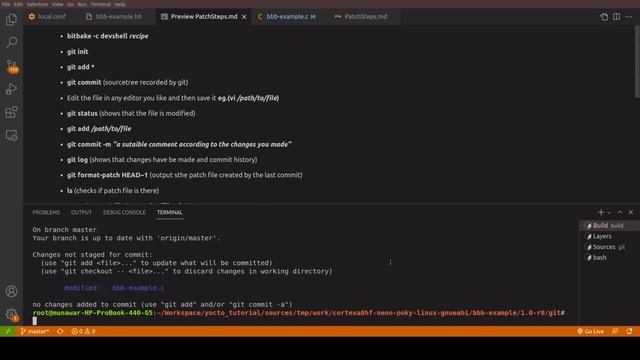Viewport: 640px width, 360px height.
Task: Switch to the local.conf tab
Action: coord(47,17)
